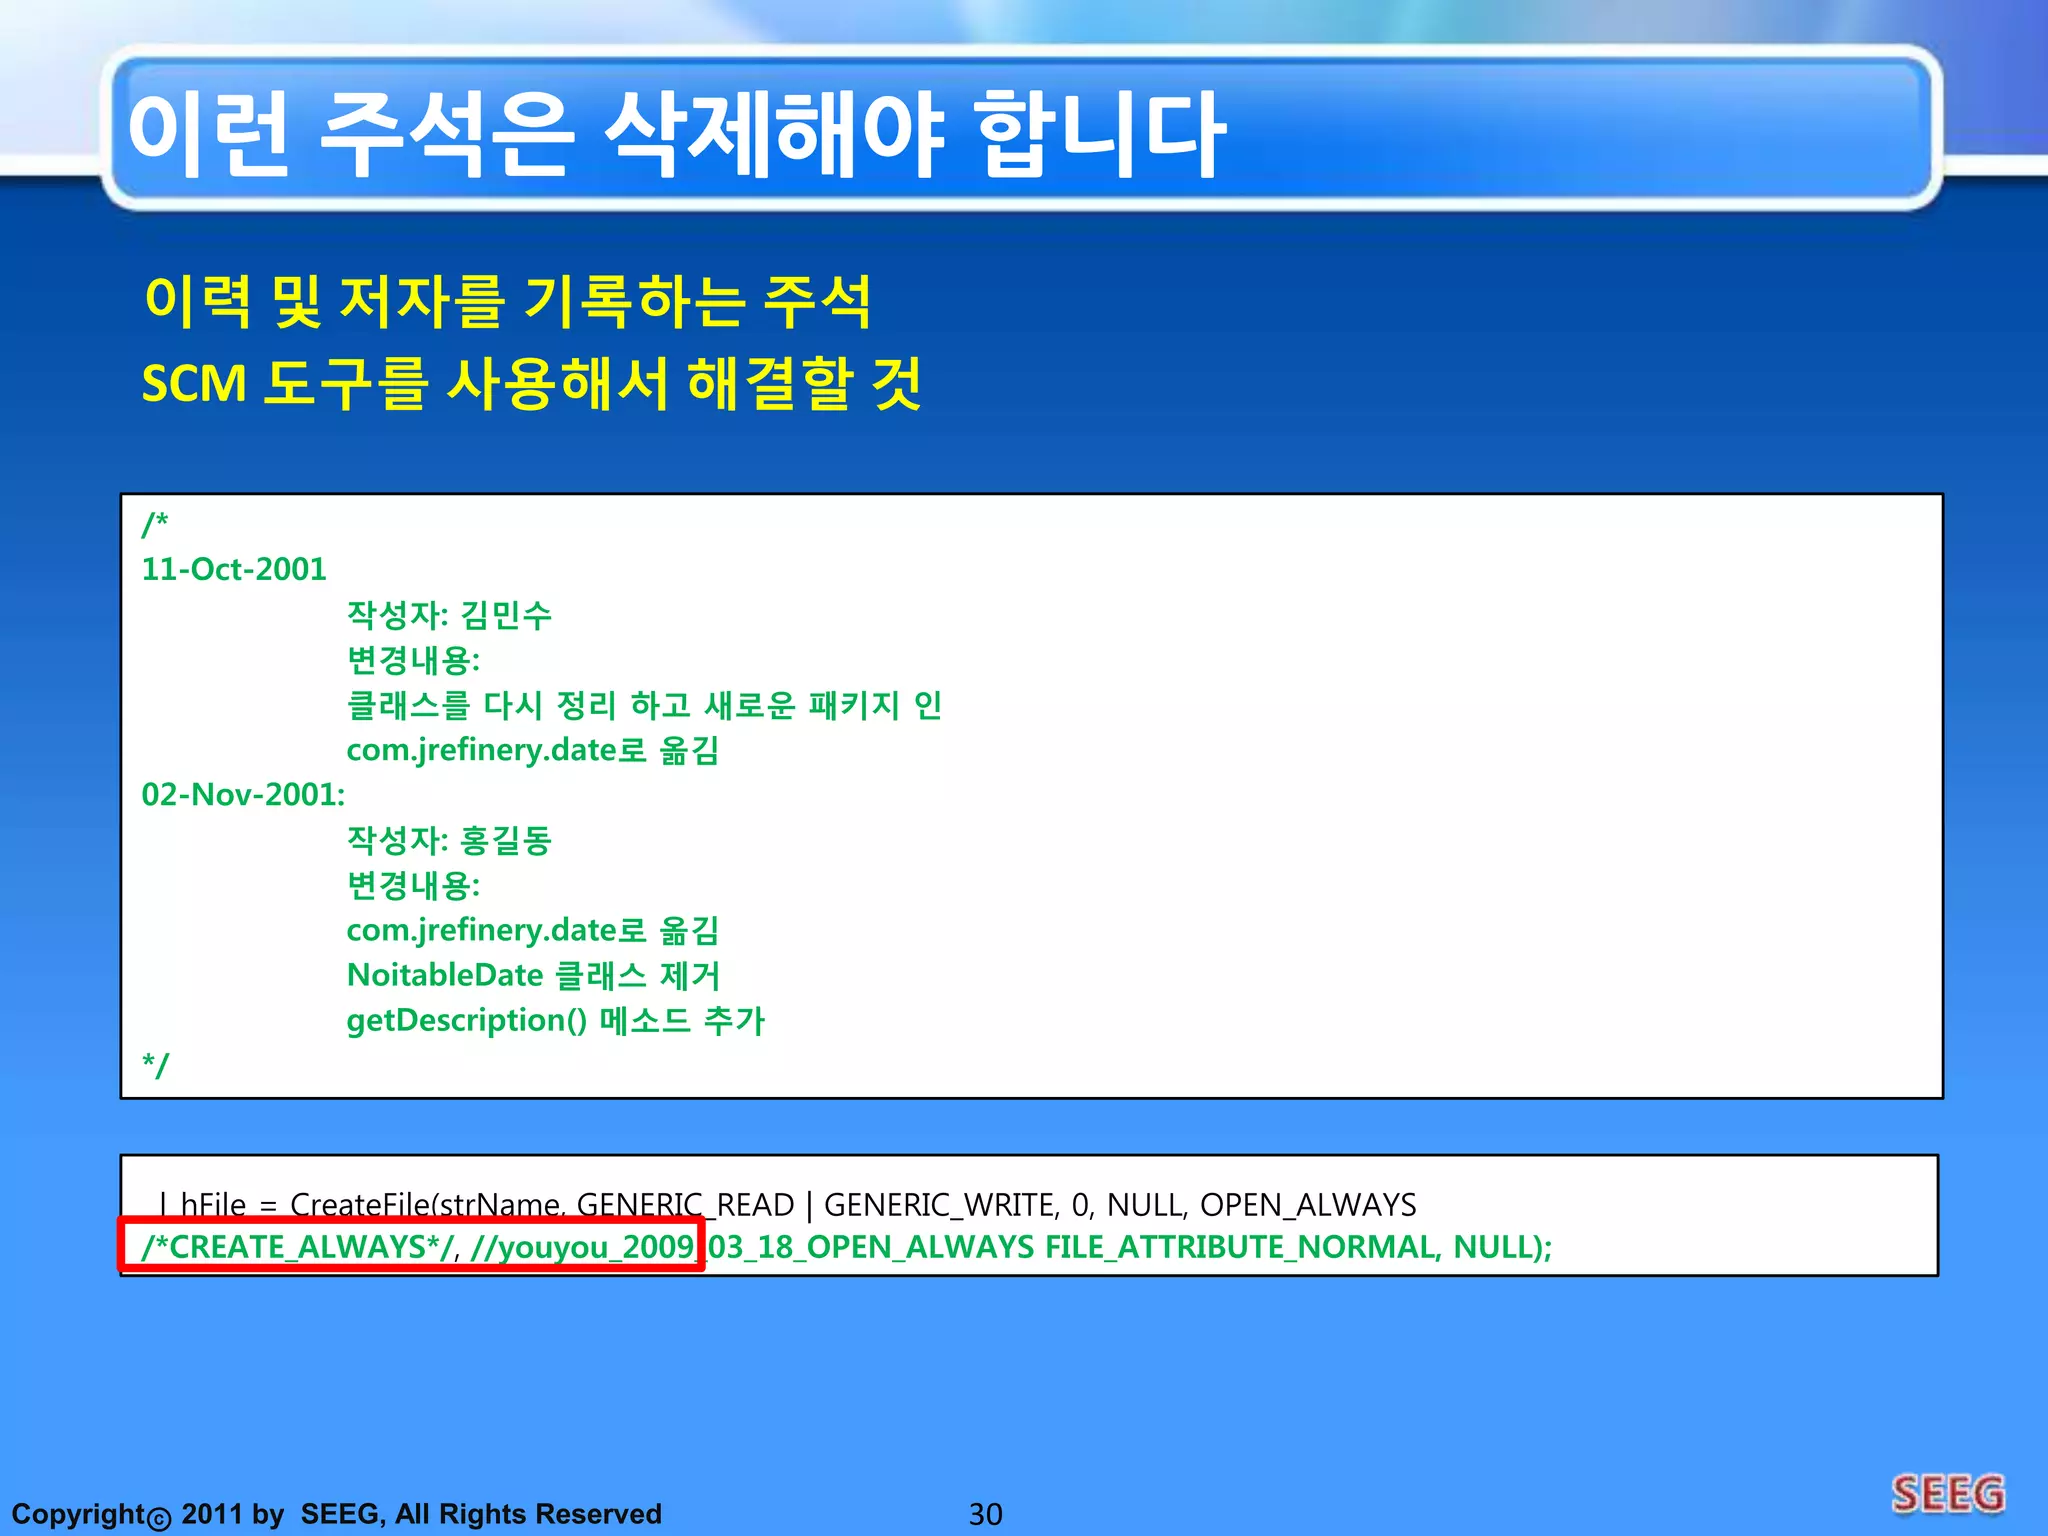Click the date '11-Oct-2001' in the comment

tap(234, 569)
